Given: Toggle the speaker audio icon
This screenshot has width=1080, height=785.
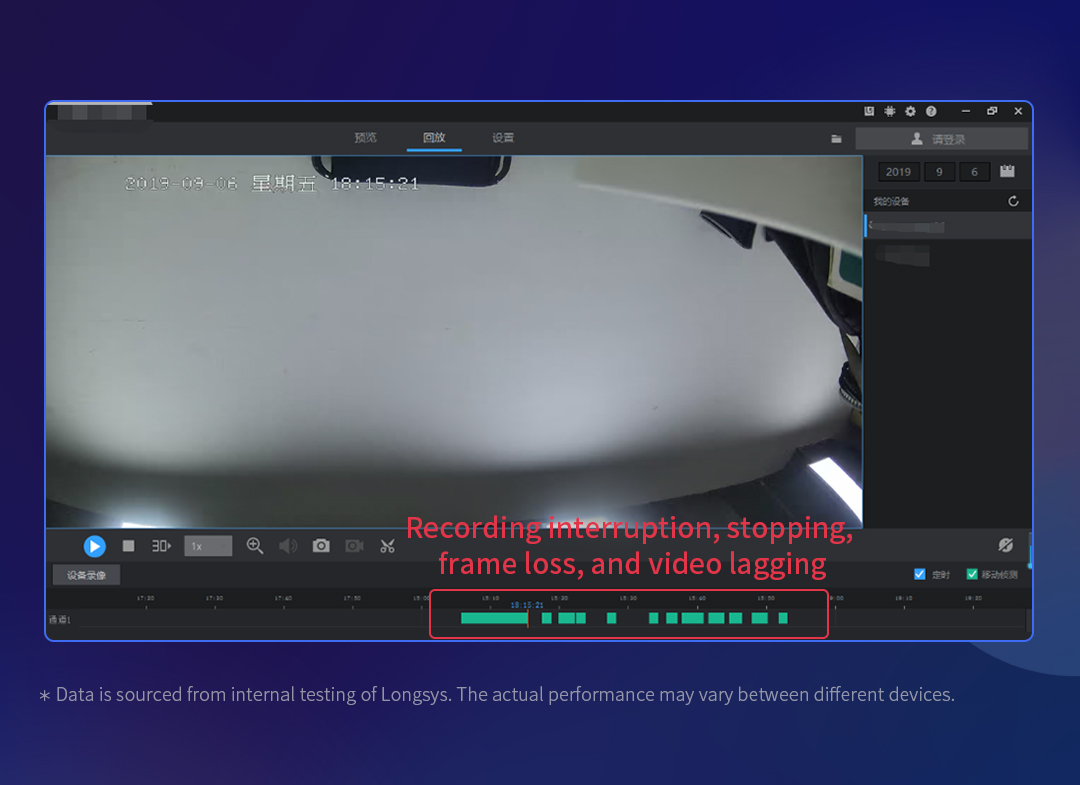Looking at the screenshot, I should tap(288, 546).
